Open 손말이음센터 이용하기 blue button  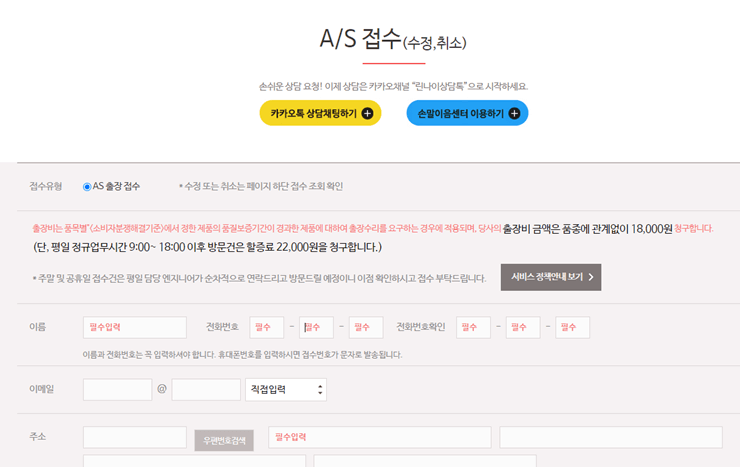[x=467, y=113]
